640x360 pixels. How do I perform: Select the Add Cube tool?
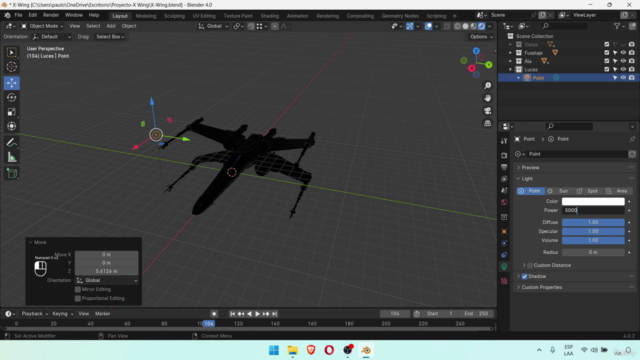[x=11, y=173]
